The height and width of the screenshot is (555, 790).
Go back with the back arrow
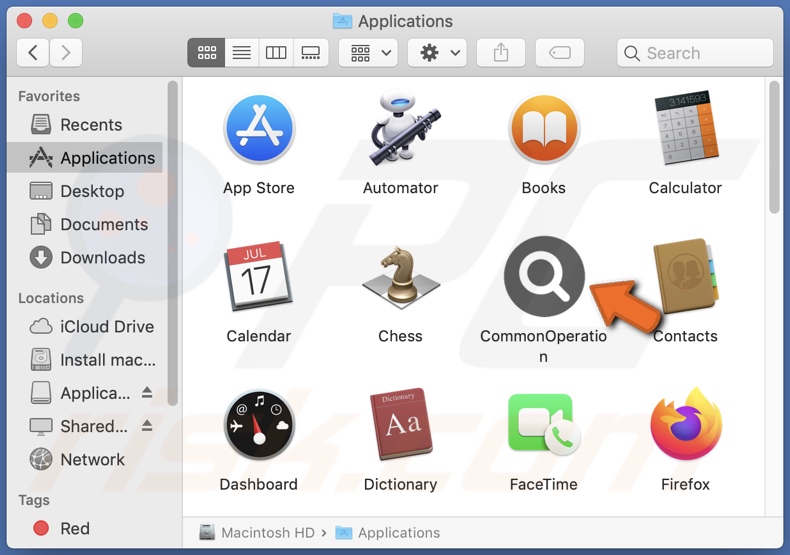[33, 52]
